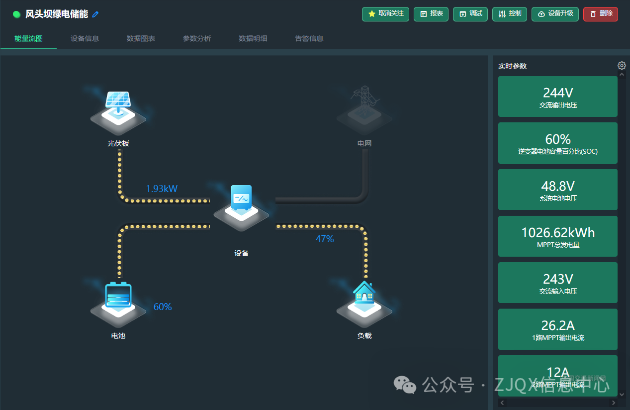Open the 控制 control button
630x410 pixels.
508,14
